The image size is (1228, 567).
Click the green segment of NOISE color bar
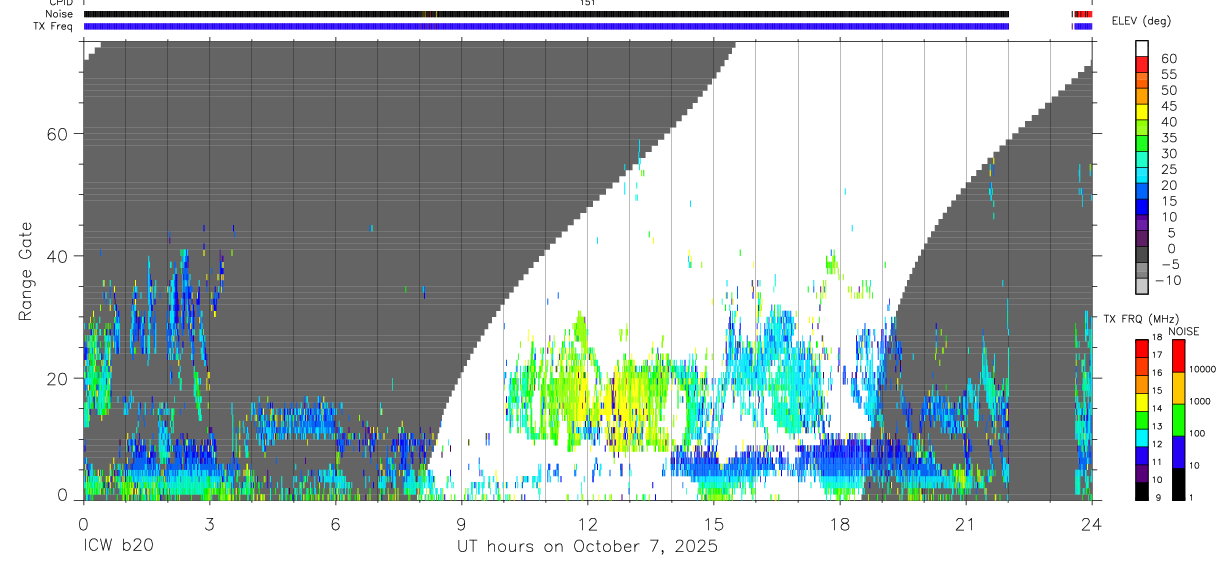[x=1177, y=420]
